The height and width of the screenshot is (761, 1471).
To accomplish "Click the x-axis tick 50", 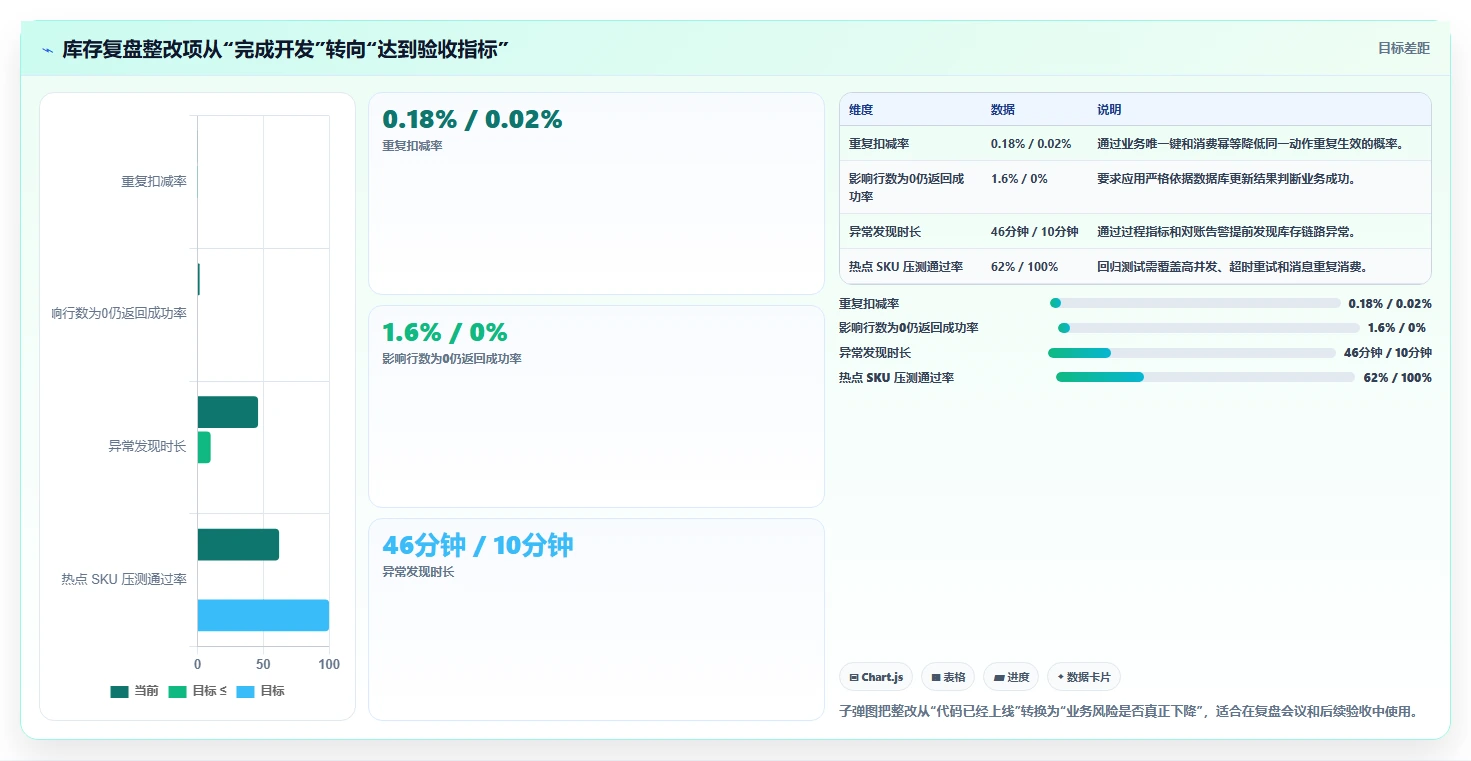I will (263, 665).
